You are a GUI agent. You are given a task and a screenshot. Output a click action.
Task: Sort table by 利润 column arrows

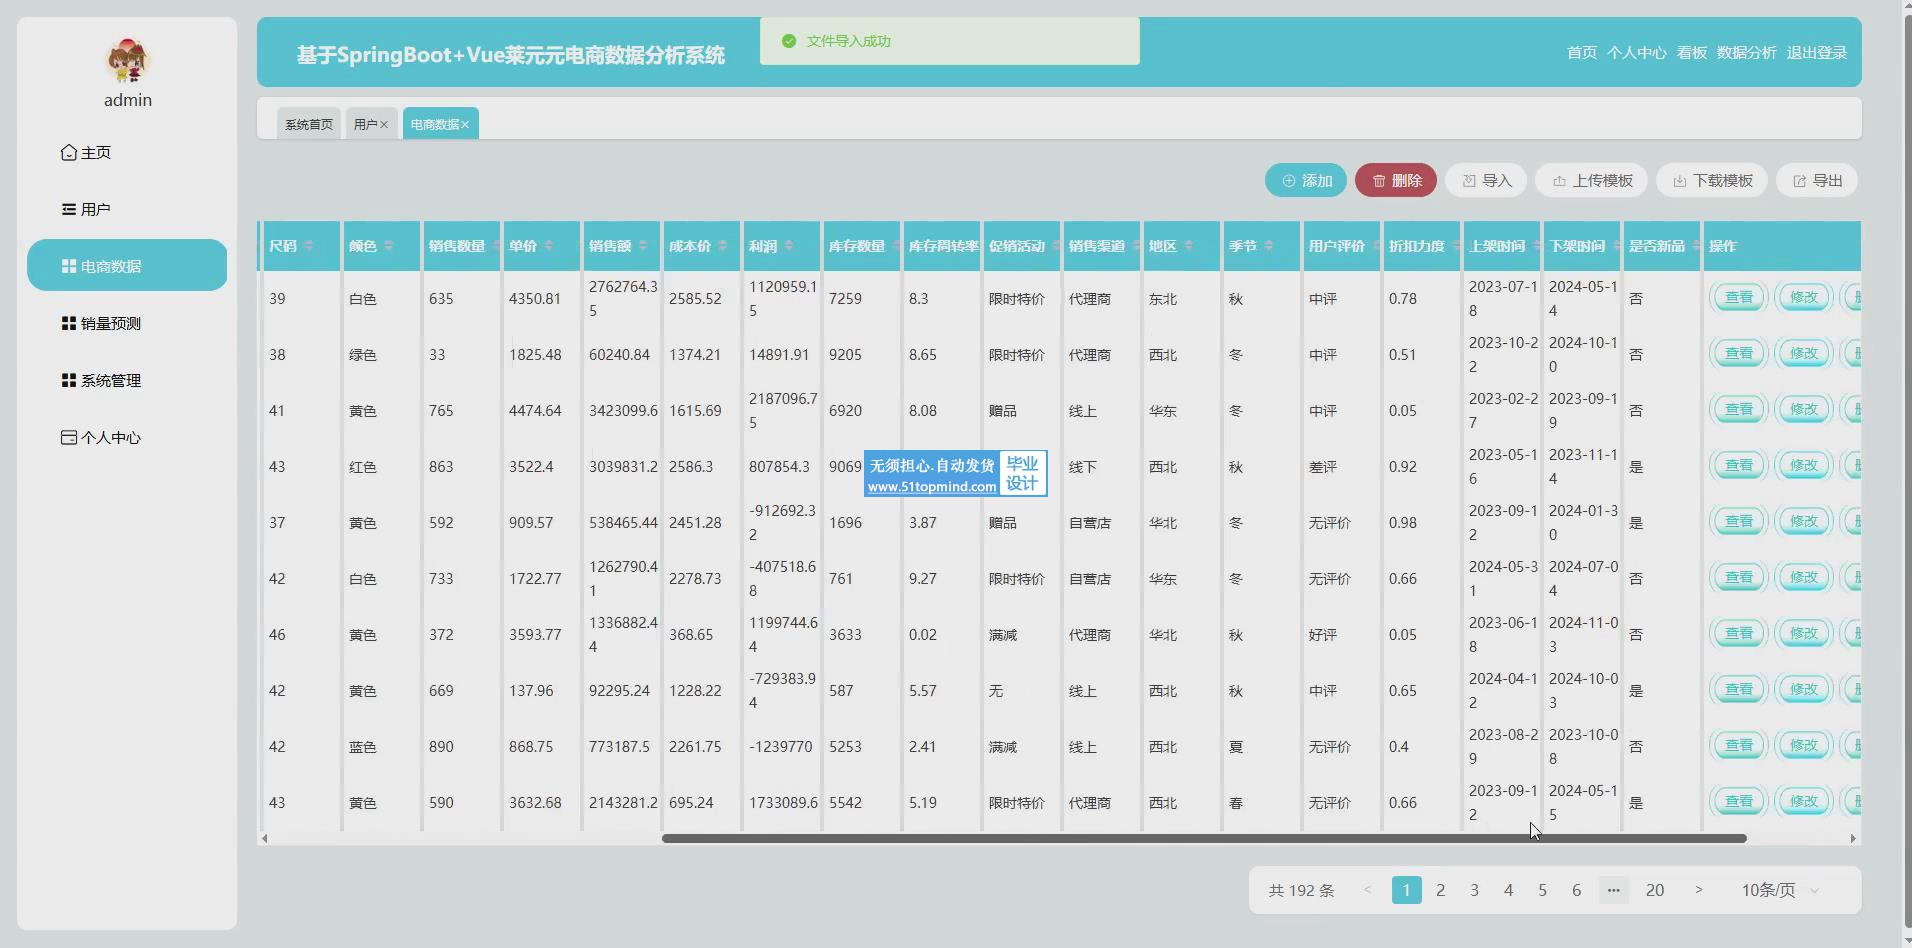[x=789, y=246]
